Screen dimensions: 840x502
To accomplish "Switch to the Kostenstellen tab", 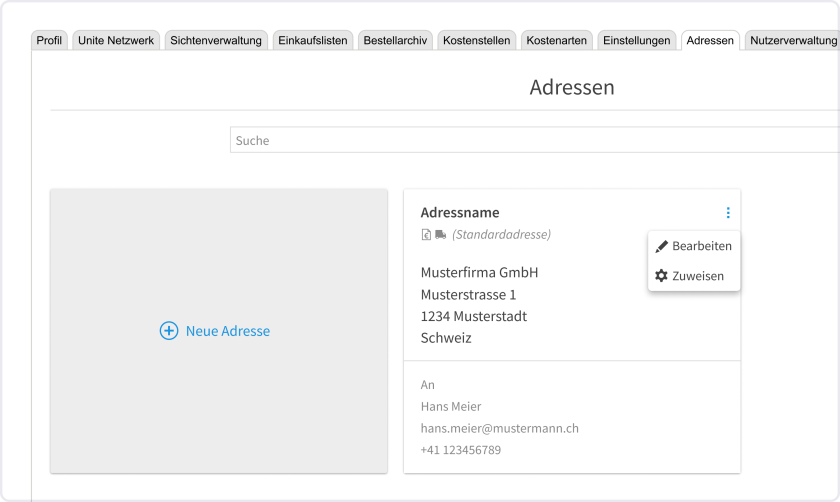I will point(476,41).
